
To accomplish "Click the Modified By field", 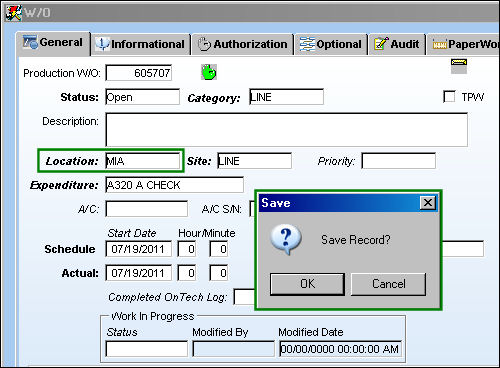I will [233, 349].
